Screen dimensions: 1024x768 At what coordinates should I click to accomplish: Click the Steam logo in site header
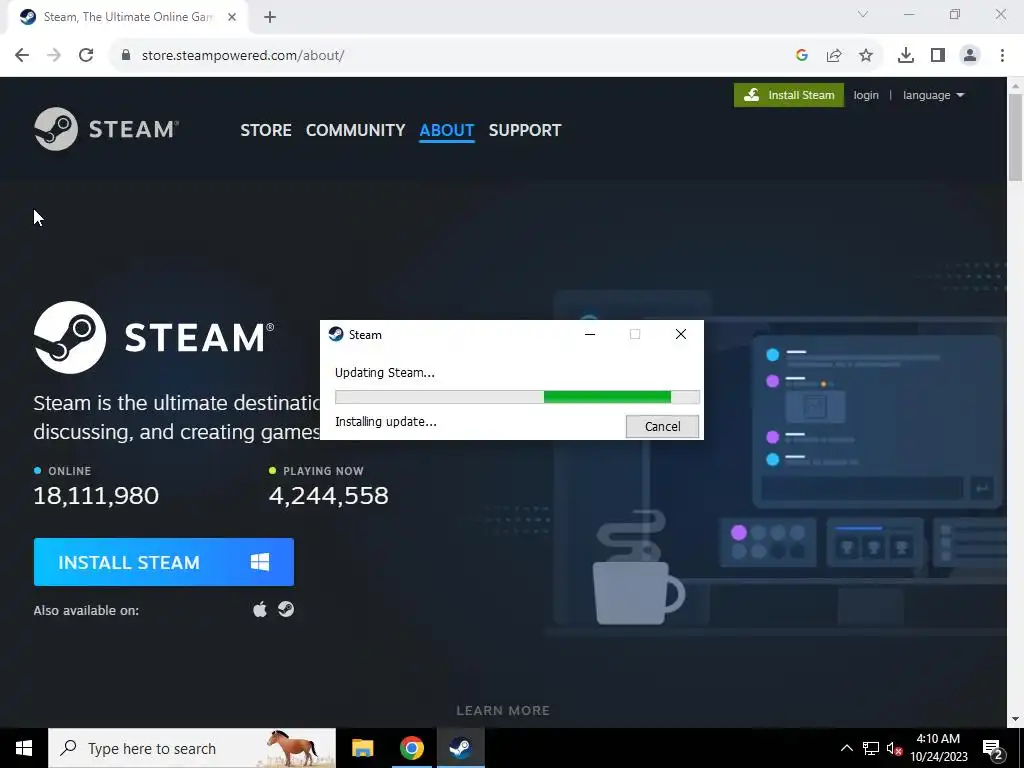tap(106, 129)
